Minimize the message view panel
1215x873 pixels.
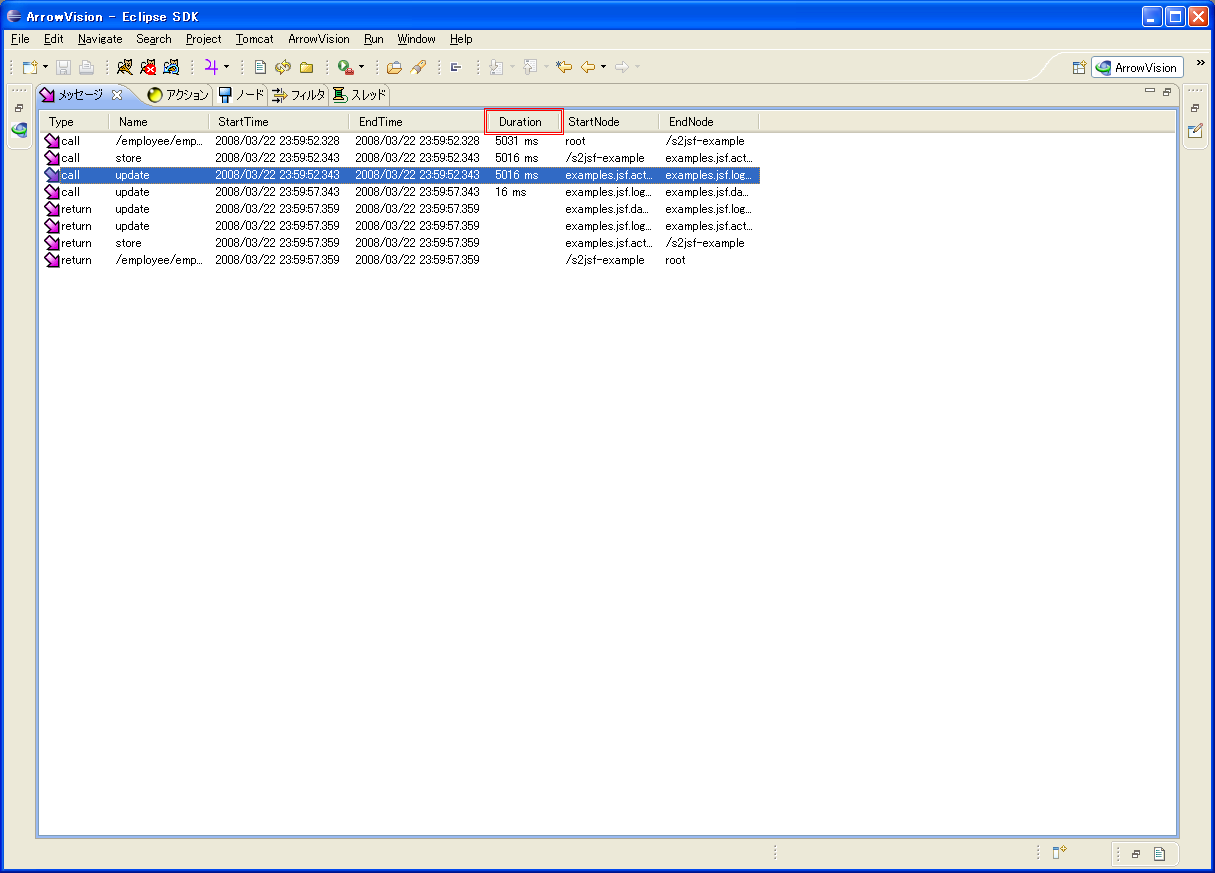(1150, 91)
